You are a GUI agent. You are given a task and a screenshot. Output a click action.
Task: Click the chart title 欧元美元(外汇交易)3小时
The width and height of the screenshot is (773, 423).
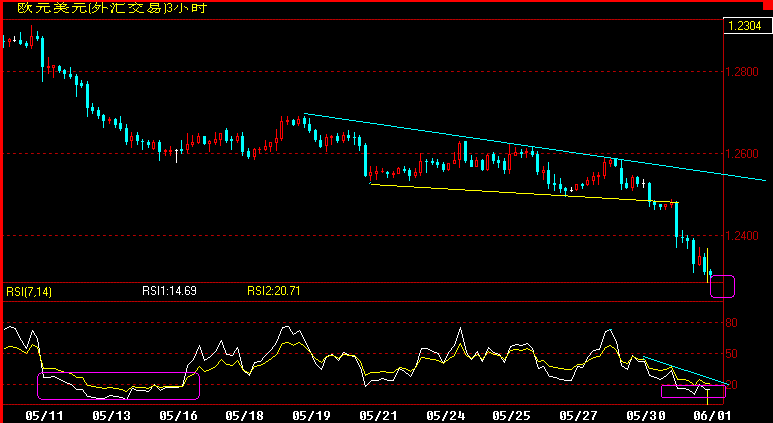click(x=112, y=8)
